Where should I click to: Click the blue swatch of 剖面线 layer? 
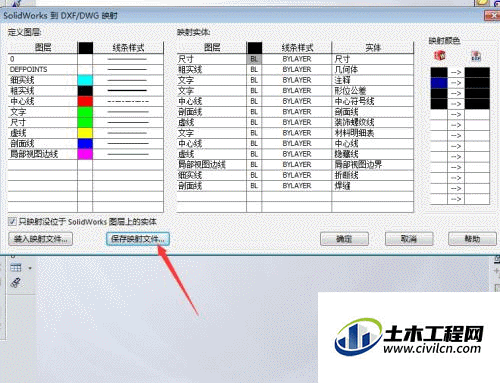(x=85, y=143)
